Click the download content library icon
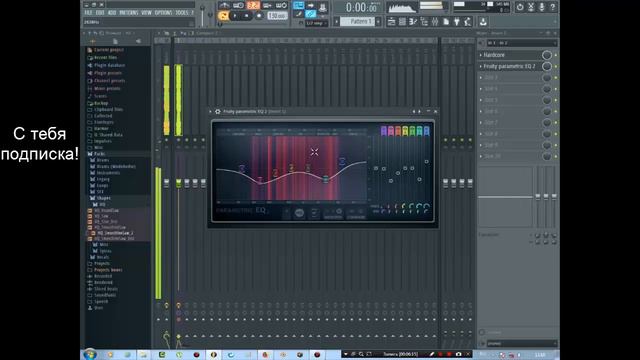Screen dimensions: 640x360 coord(483,22)
